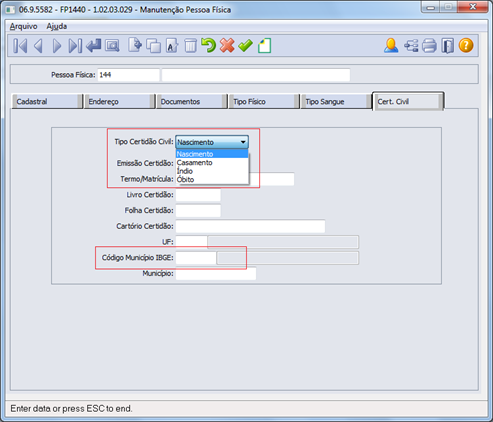Close the Manutenção Pessoa Física window

click(473, 7)
